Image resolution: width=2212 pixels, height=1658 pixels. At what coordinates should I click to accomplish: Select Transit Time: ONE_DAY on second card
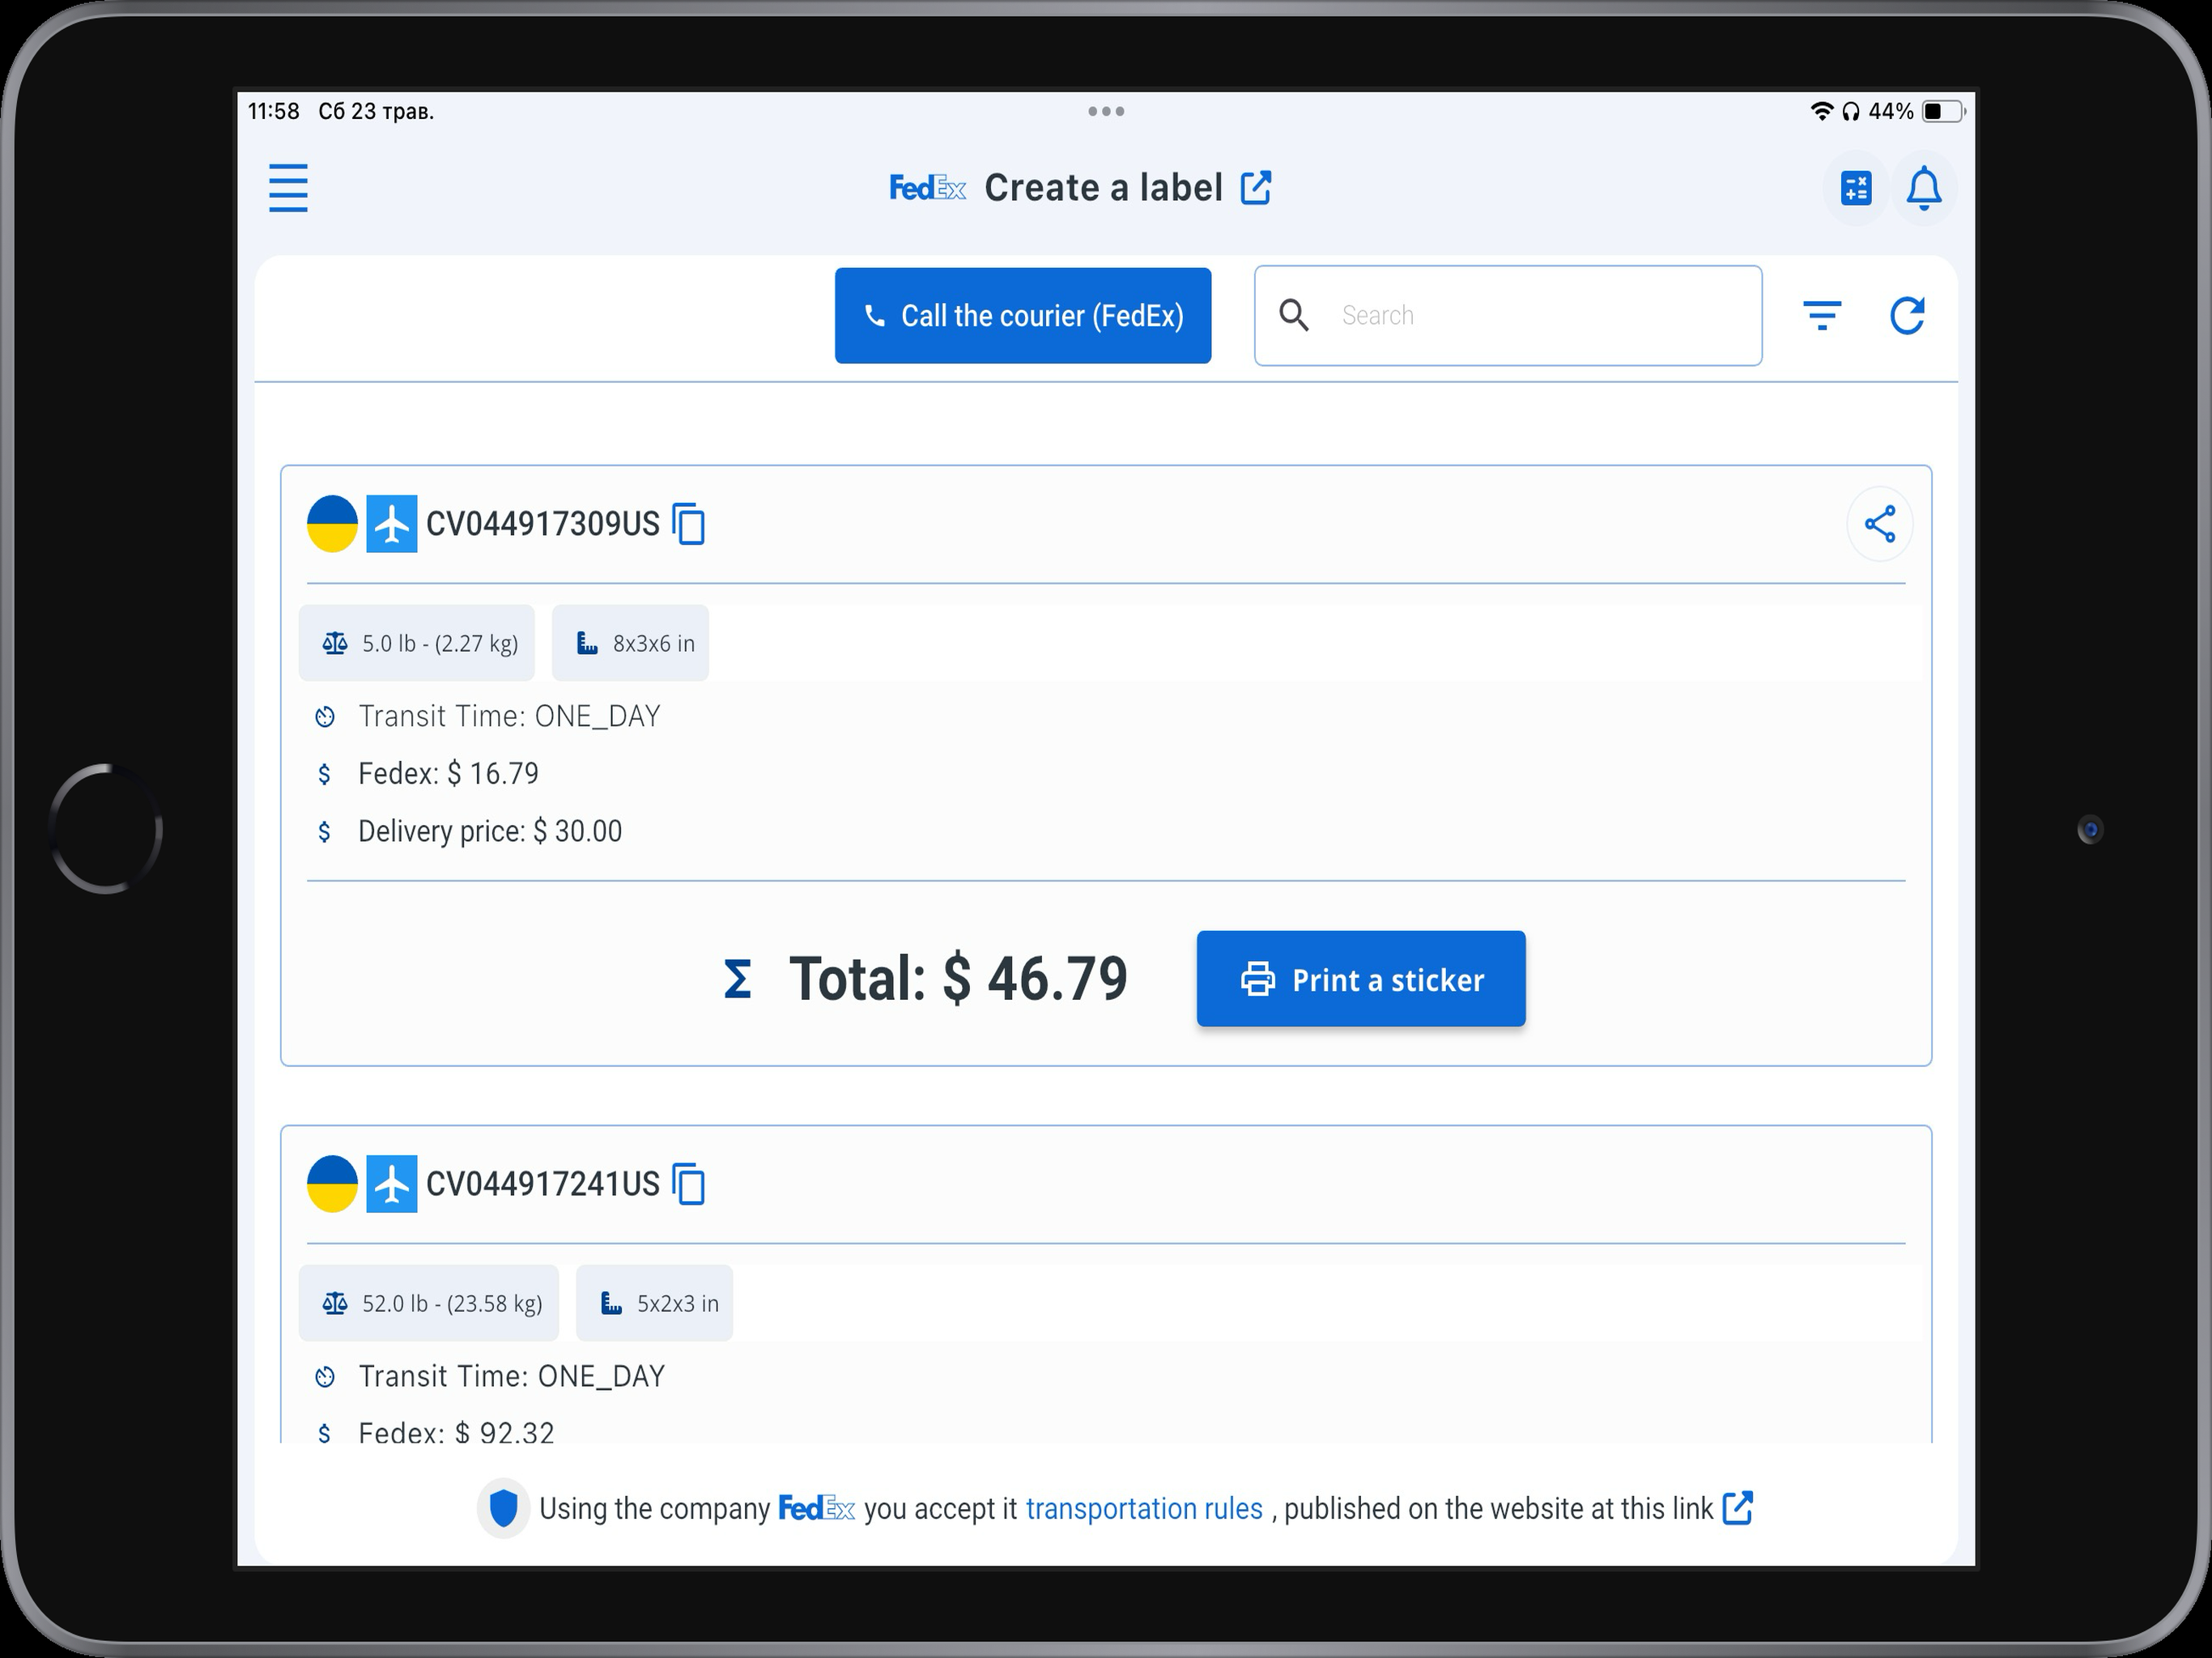511,1376
